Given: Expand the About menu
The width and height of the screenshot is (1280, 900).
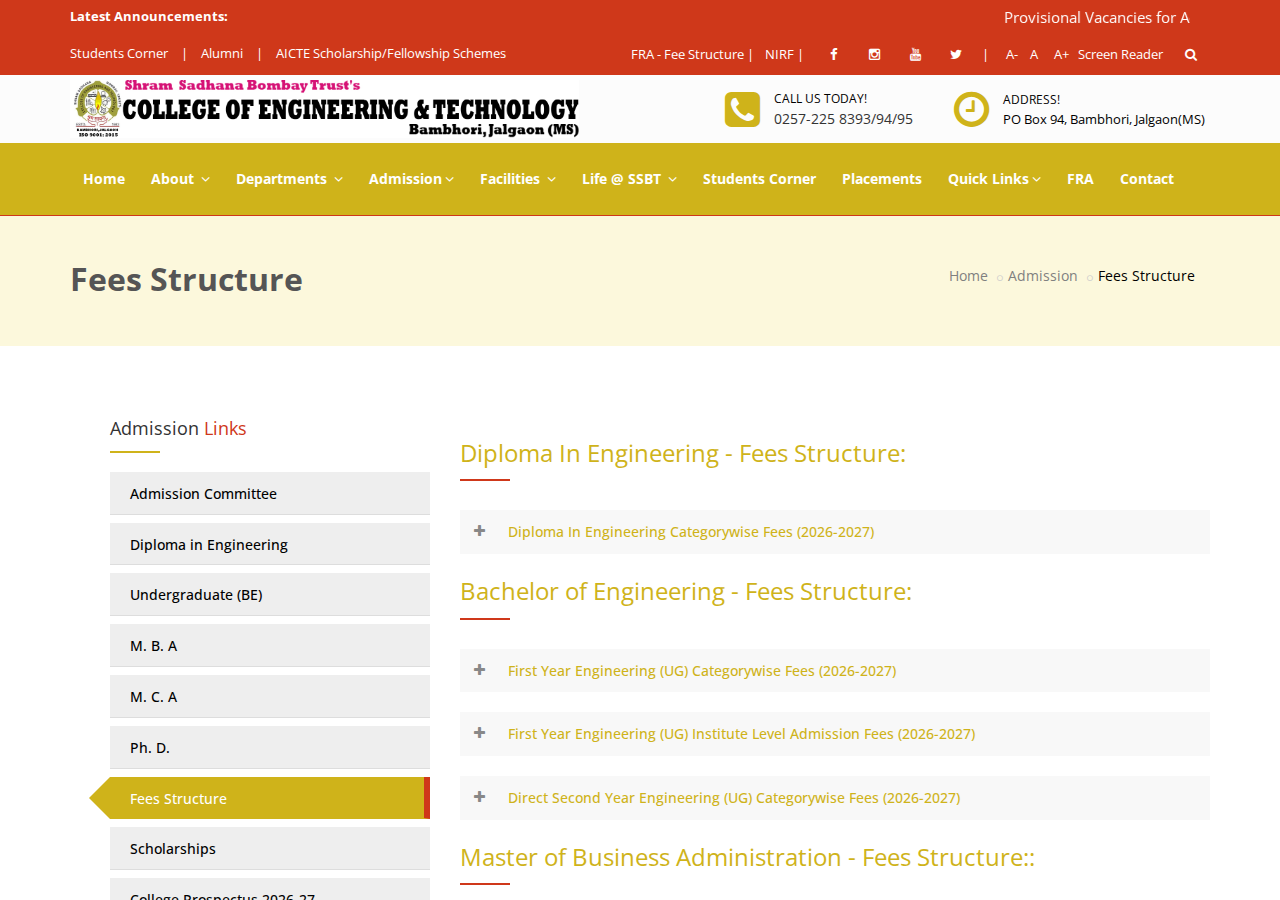Looking at the screenshot, I should 180,179.
